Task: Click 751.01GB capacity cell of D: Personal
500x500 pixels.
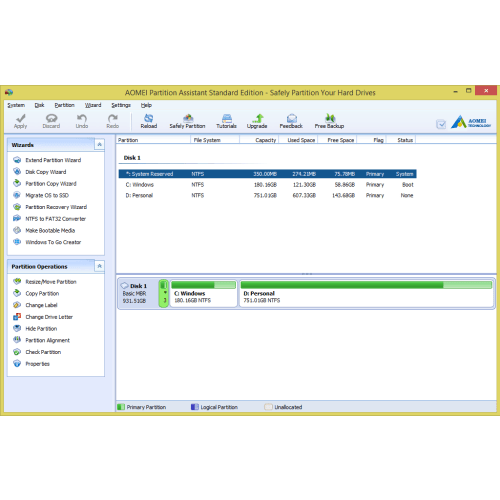Action: [265, 195]
